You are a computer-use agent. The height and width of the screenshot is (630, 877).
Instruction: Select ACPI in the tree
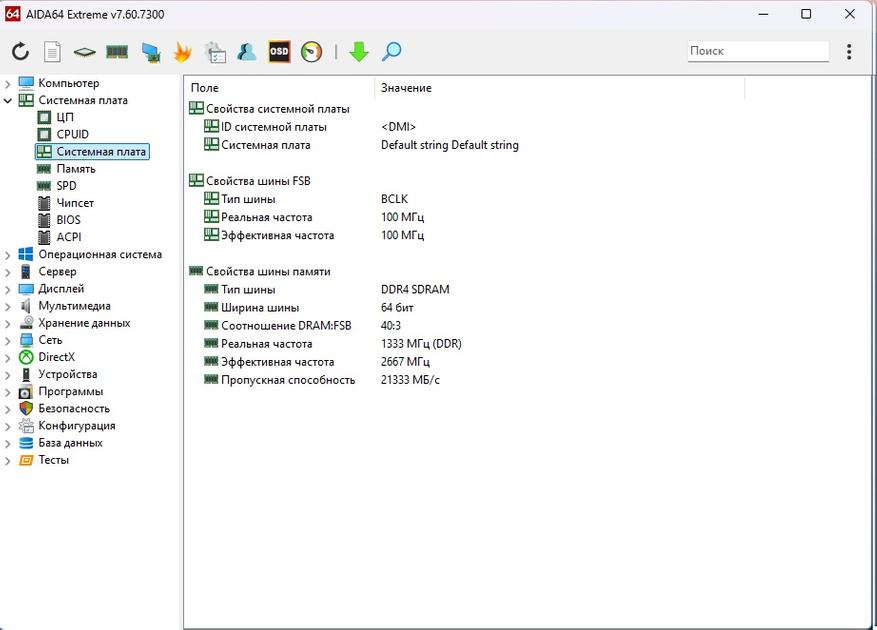(x=69, y=237)
